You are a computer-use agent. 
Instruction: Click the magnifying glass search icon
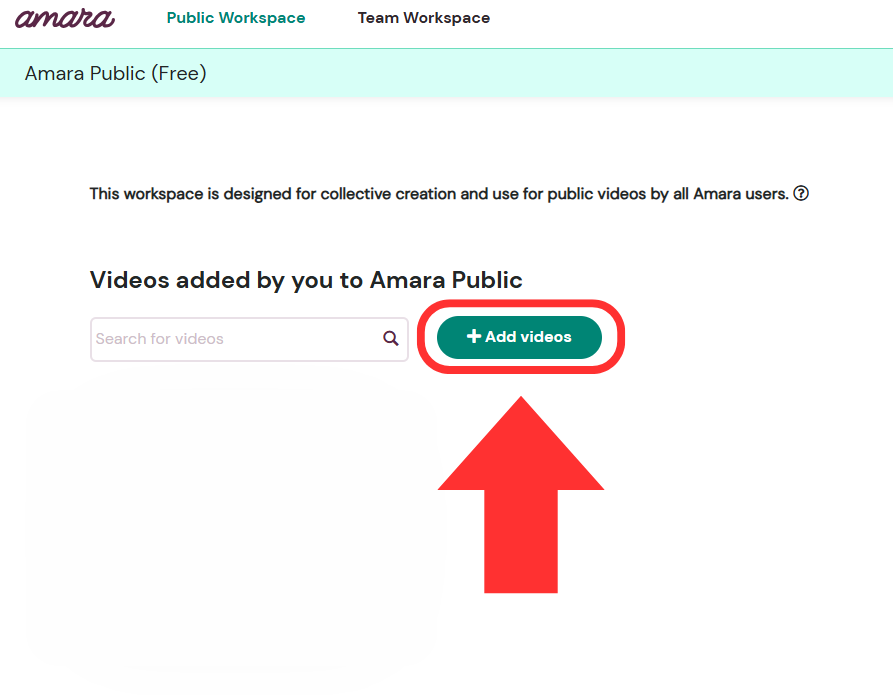tap(391, 338)
